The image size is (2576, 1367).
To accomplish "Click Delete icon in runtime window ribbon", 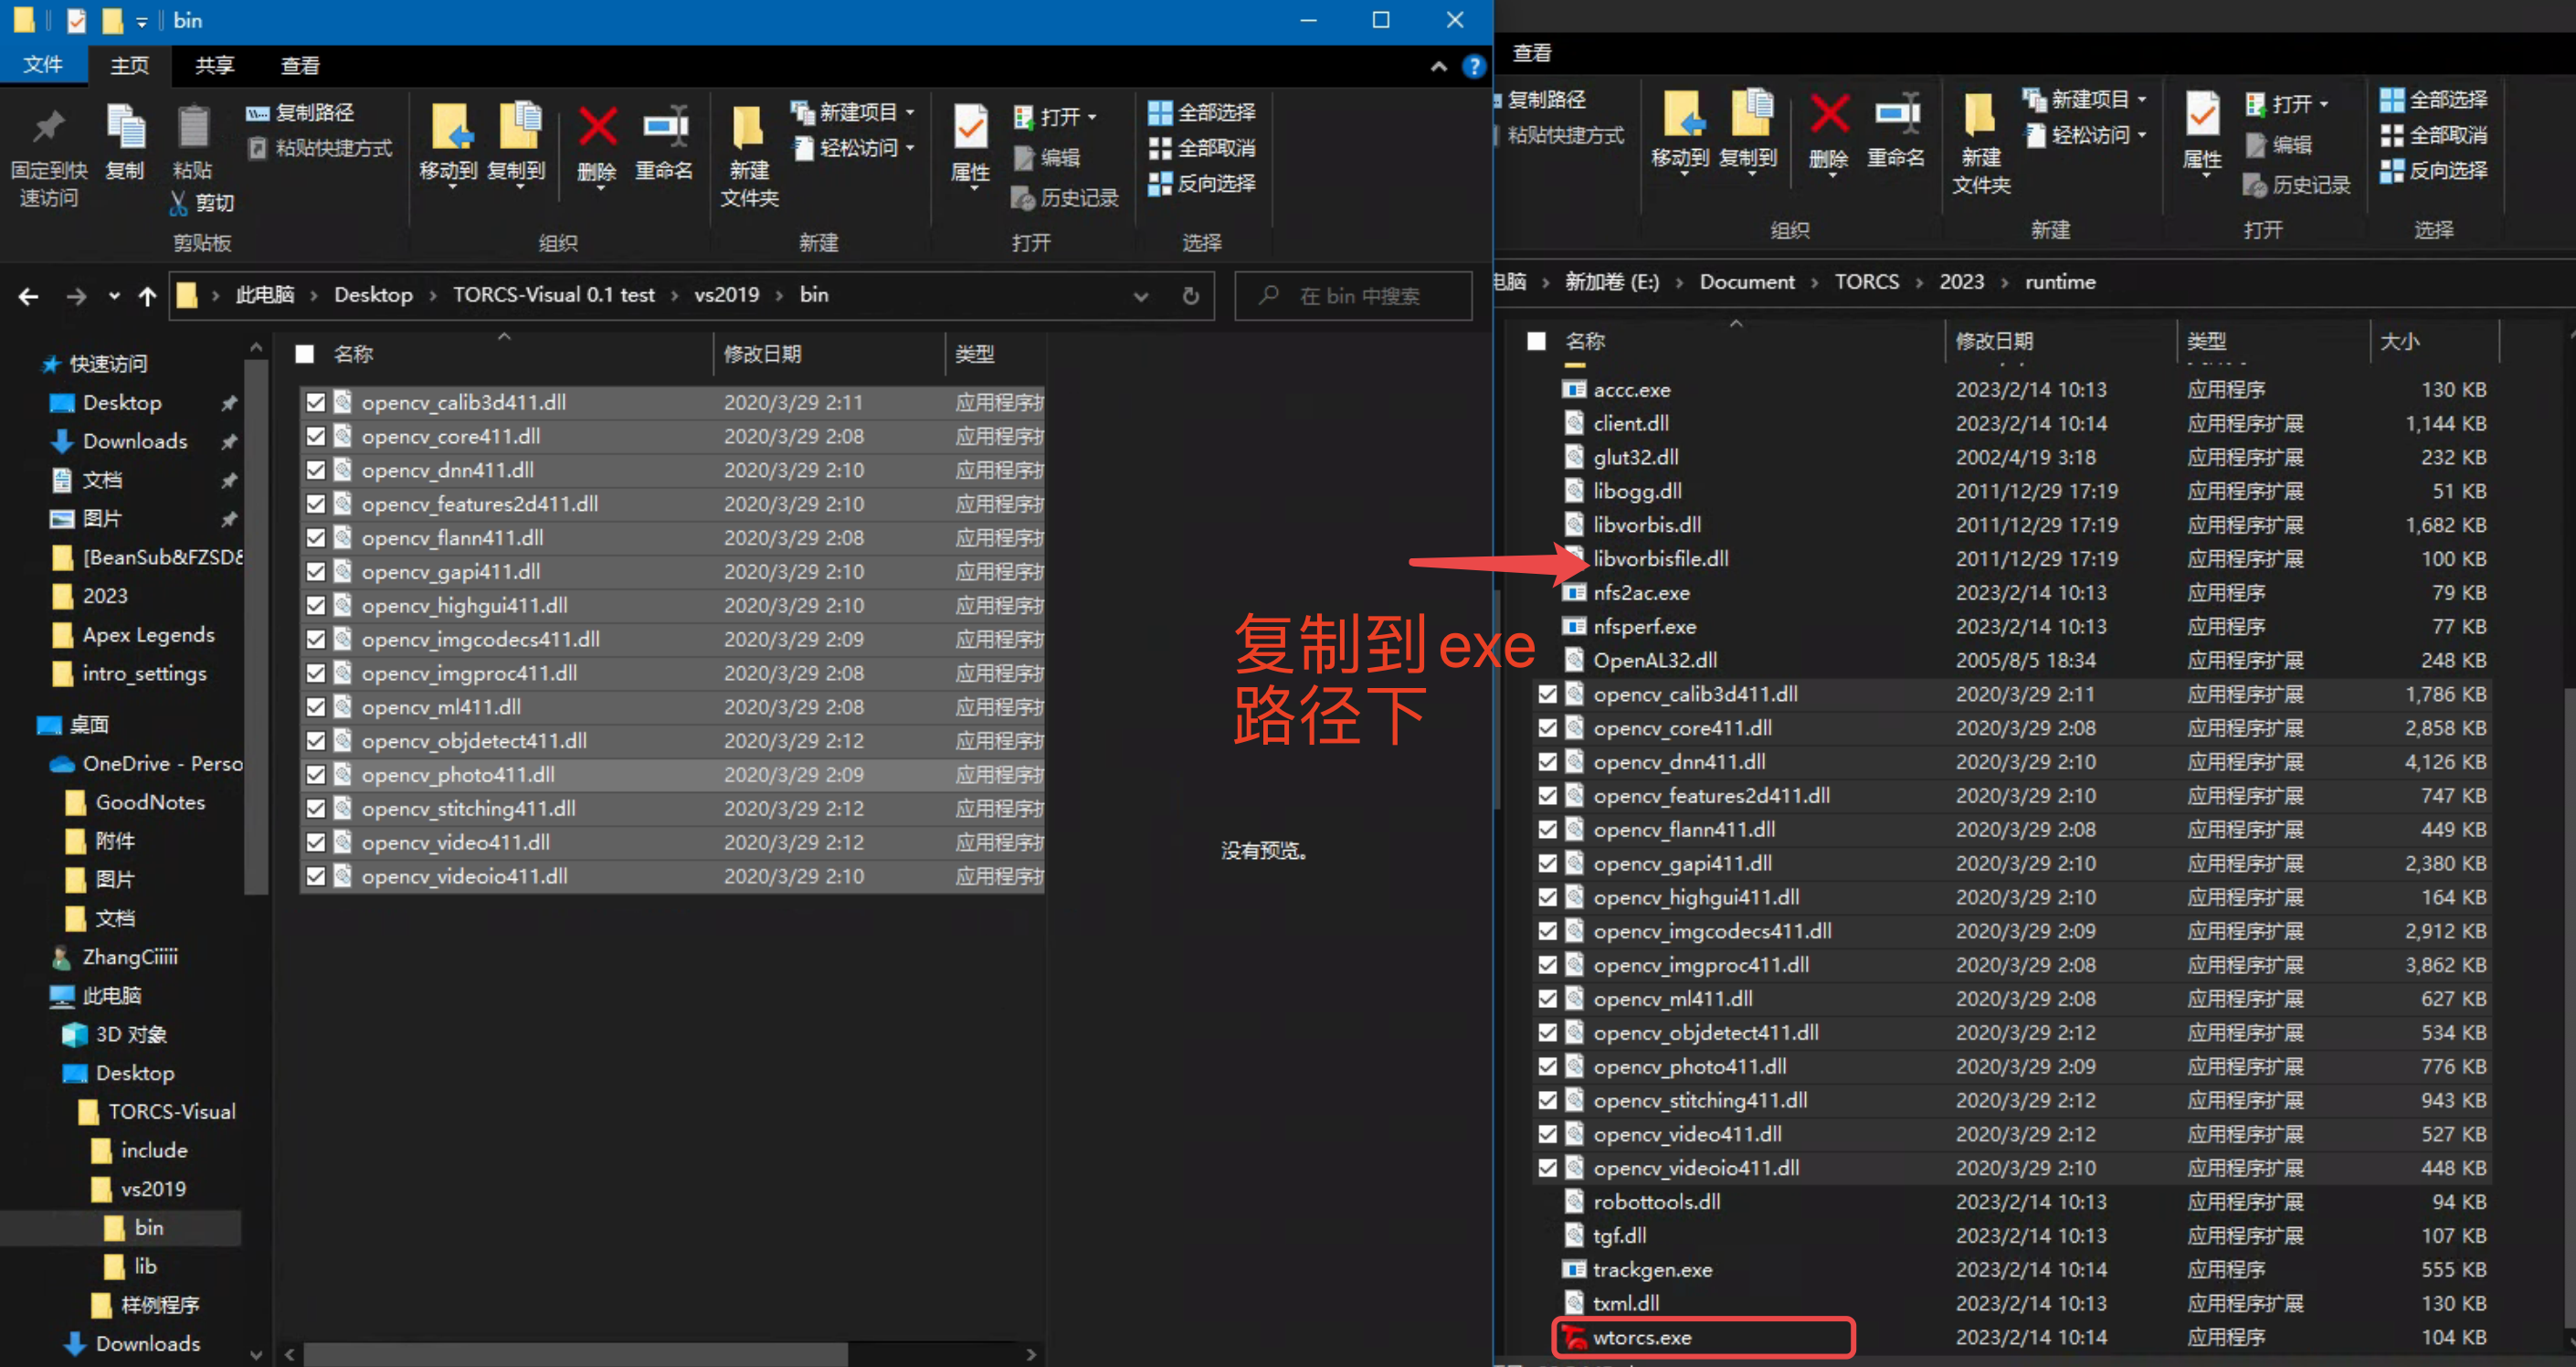I will (1829, 115).
